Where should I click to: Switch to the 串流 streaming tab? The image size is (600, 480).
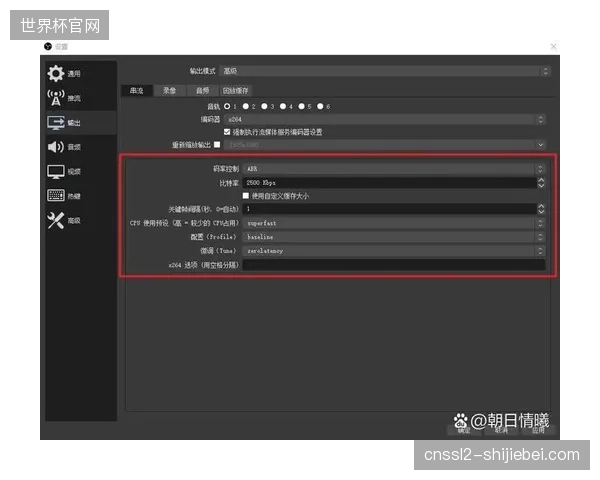(x=137, y=91)
